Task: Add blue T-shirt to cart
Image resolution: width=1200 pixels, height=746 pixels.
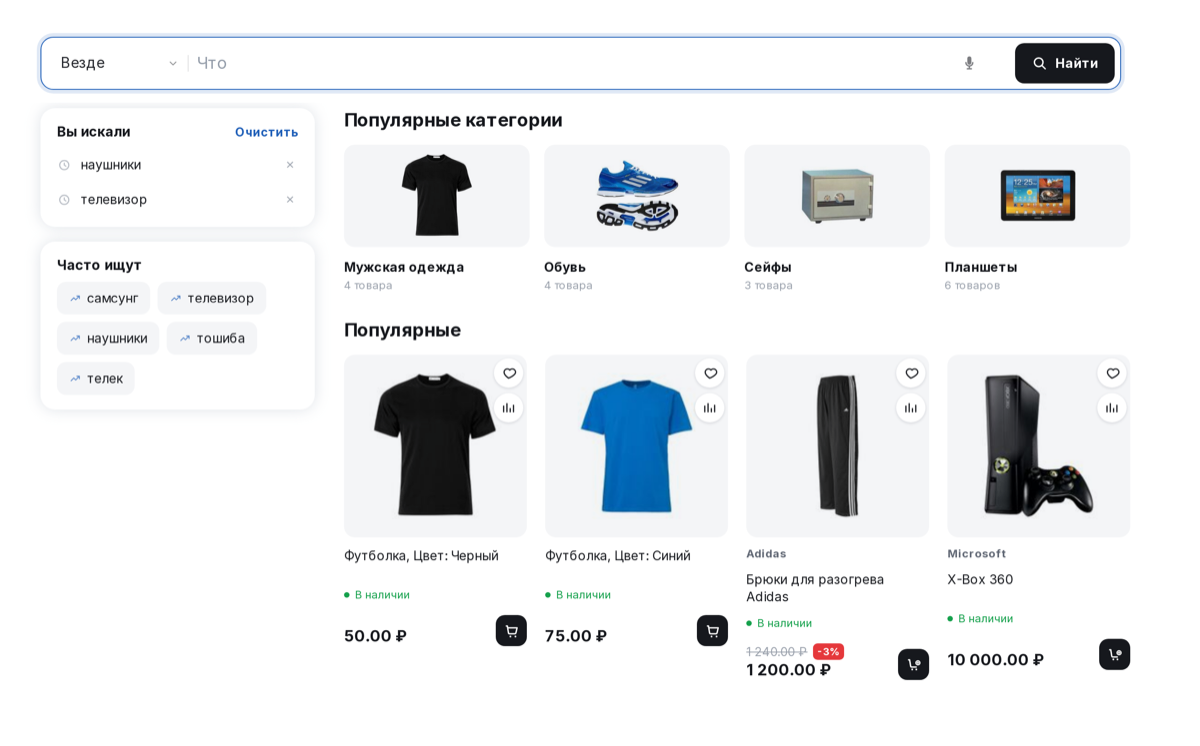Action: (712, 631)
